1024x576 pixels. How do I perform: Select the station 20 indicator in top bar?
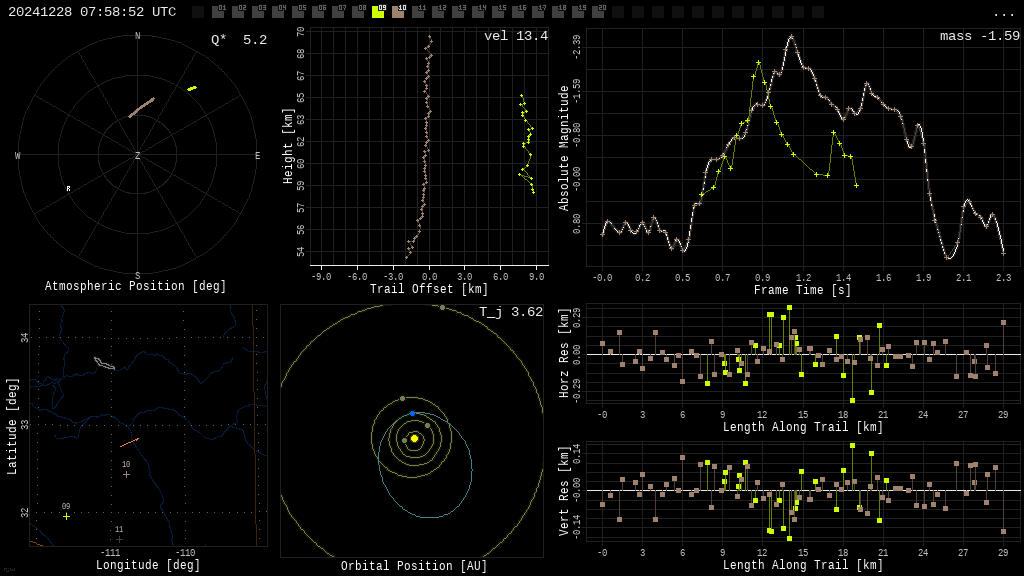click(598, 12)
